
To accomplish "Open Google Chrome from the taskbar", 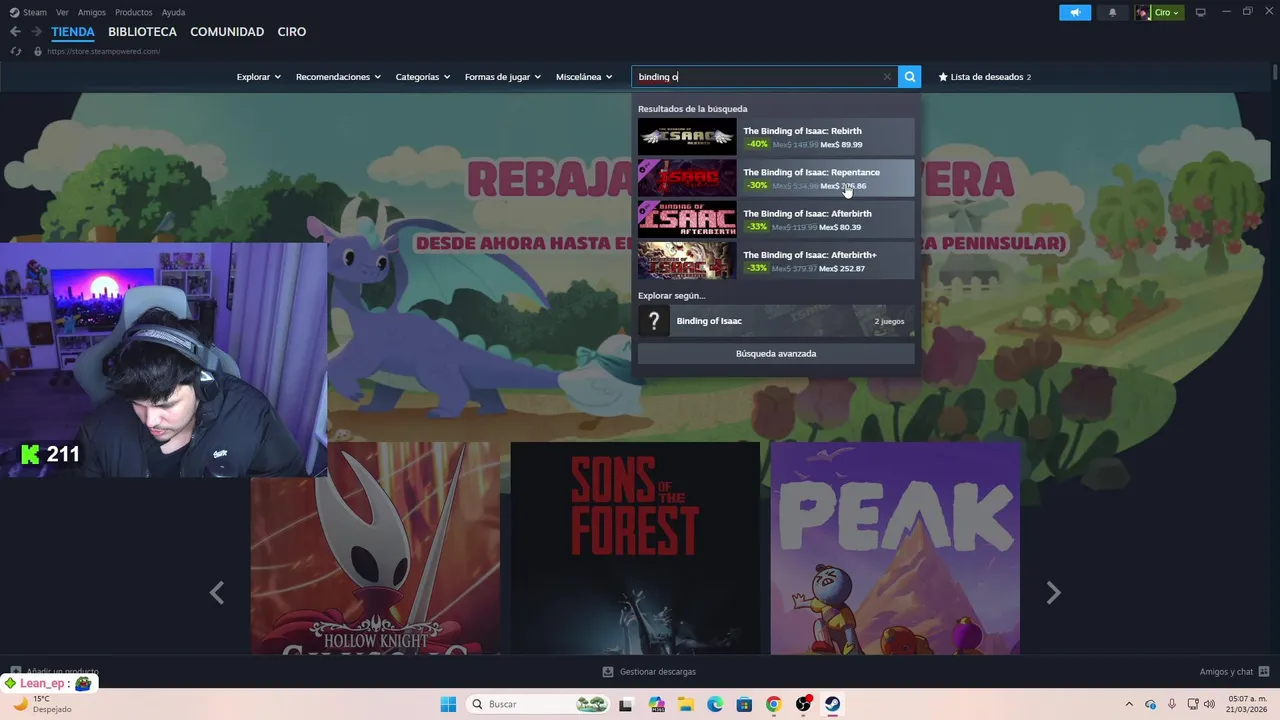I will pyautogui.click(x=773, y=704).
